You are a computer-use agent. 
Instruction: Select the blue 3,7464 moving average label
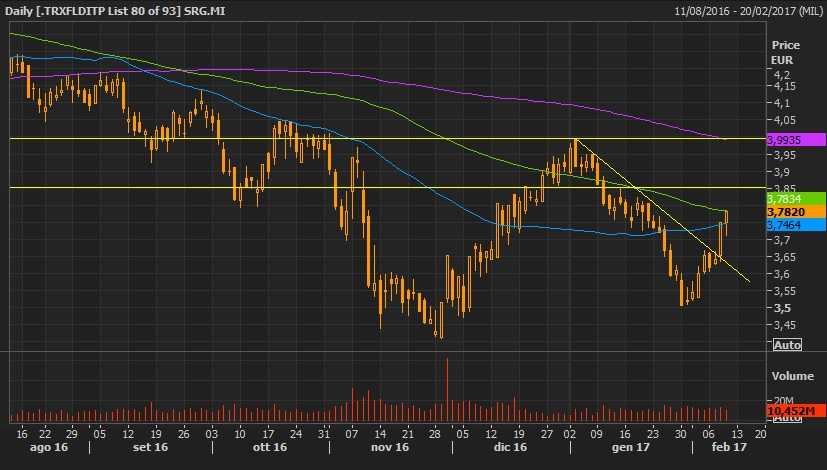(x=783, y=226)
